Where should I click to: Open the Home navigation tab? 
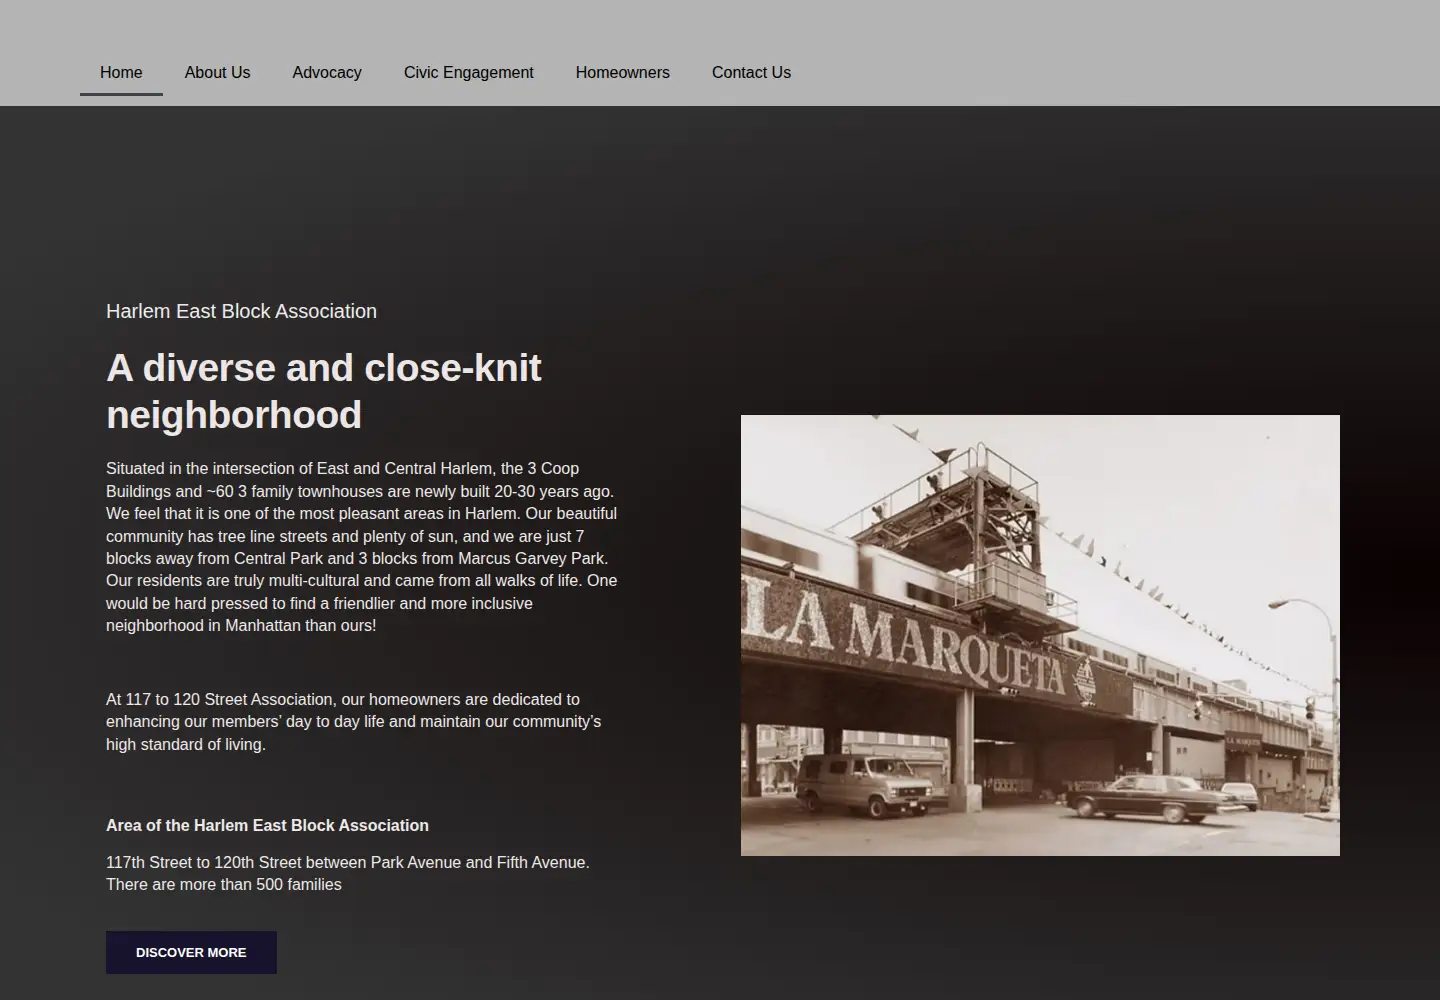[121, 73]
